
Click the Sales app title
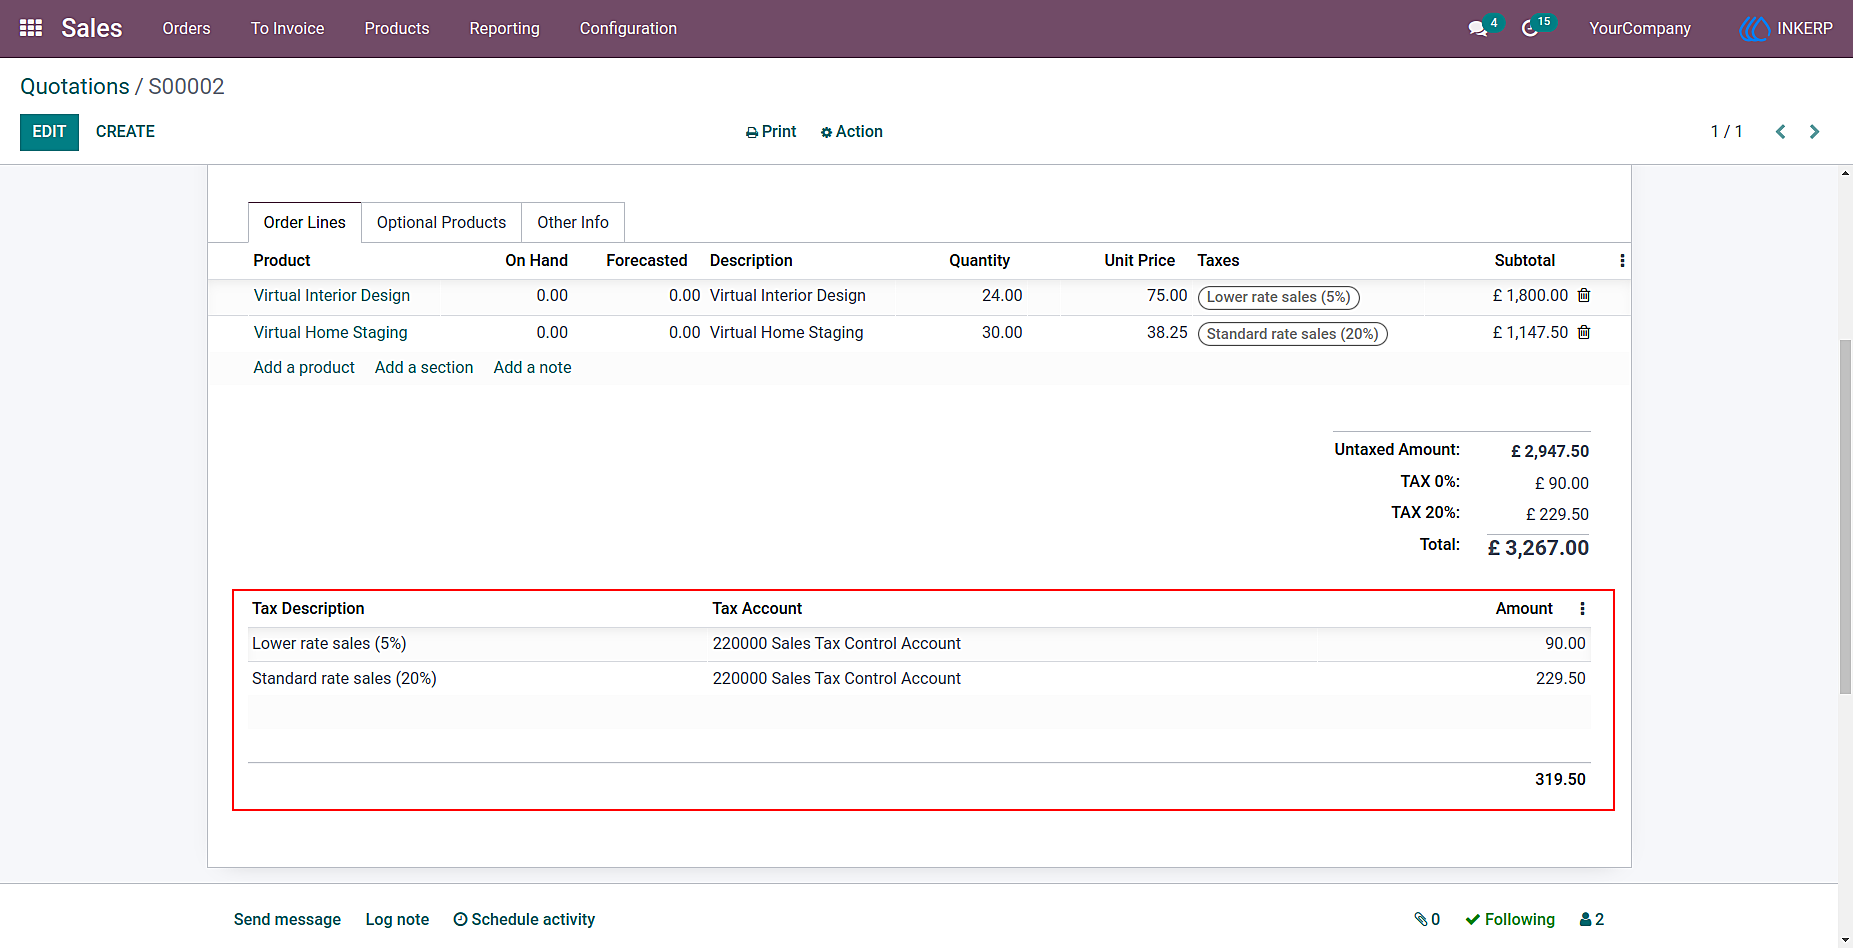[x=92, y=28]
